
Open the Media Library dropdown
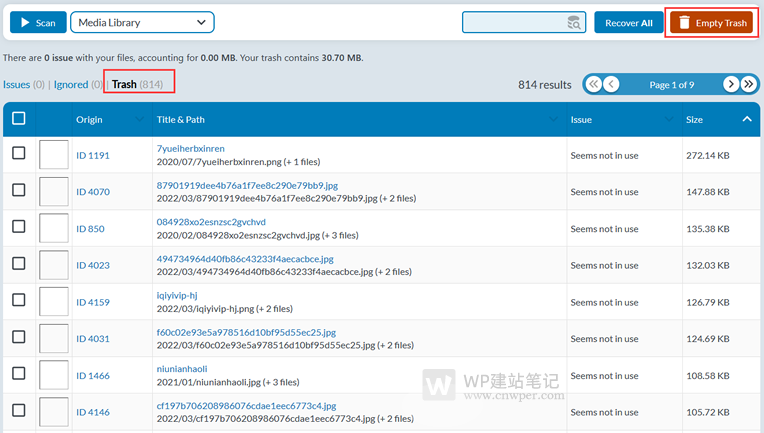(x=142, y=23)
